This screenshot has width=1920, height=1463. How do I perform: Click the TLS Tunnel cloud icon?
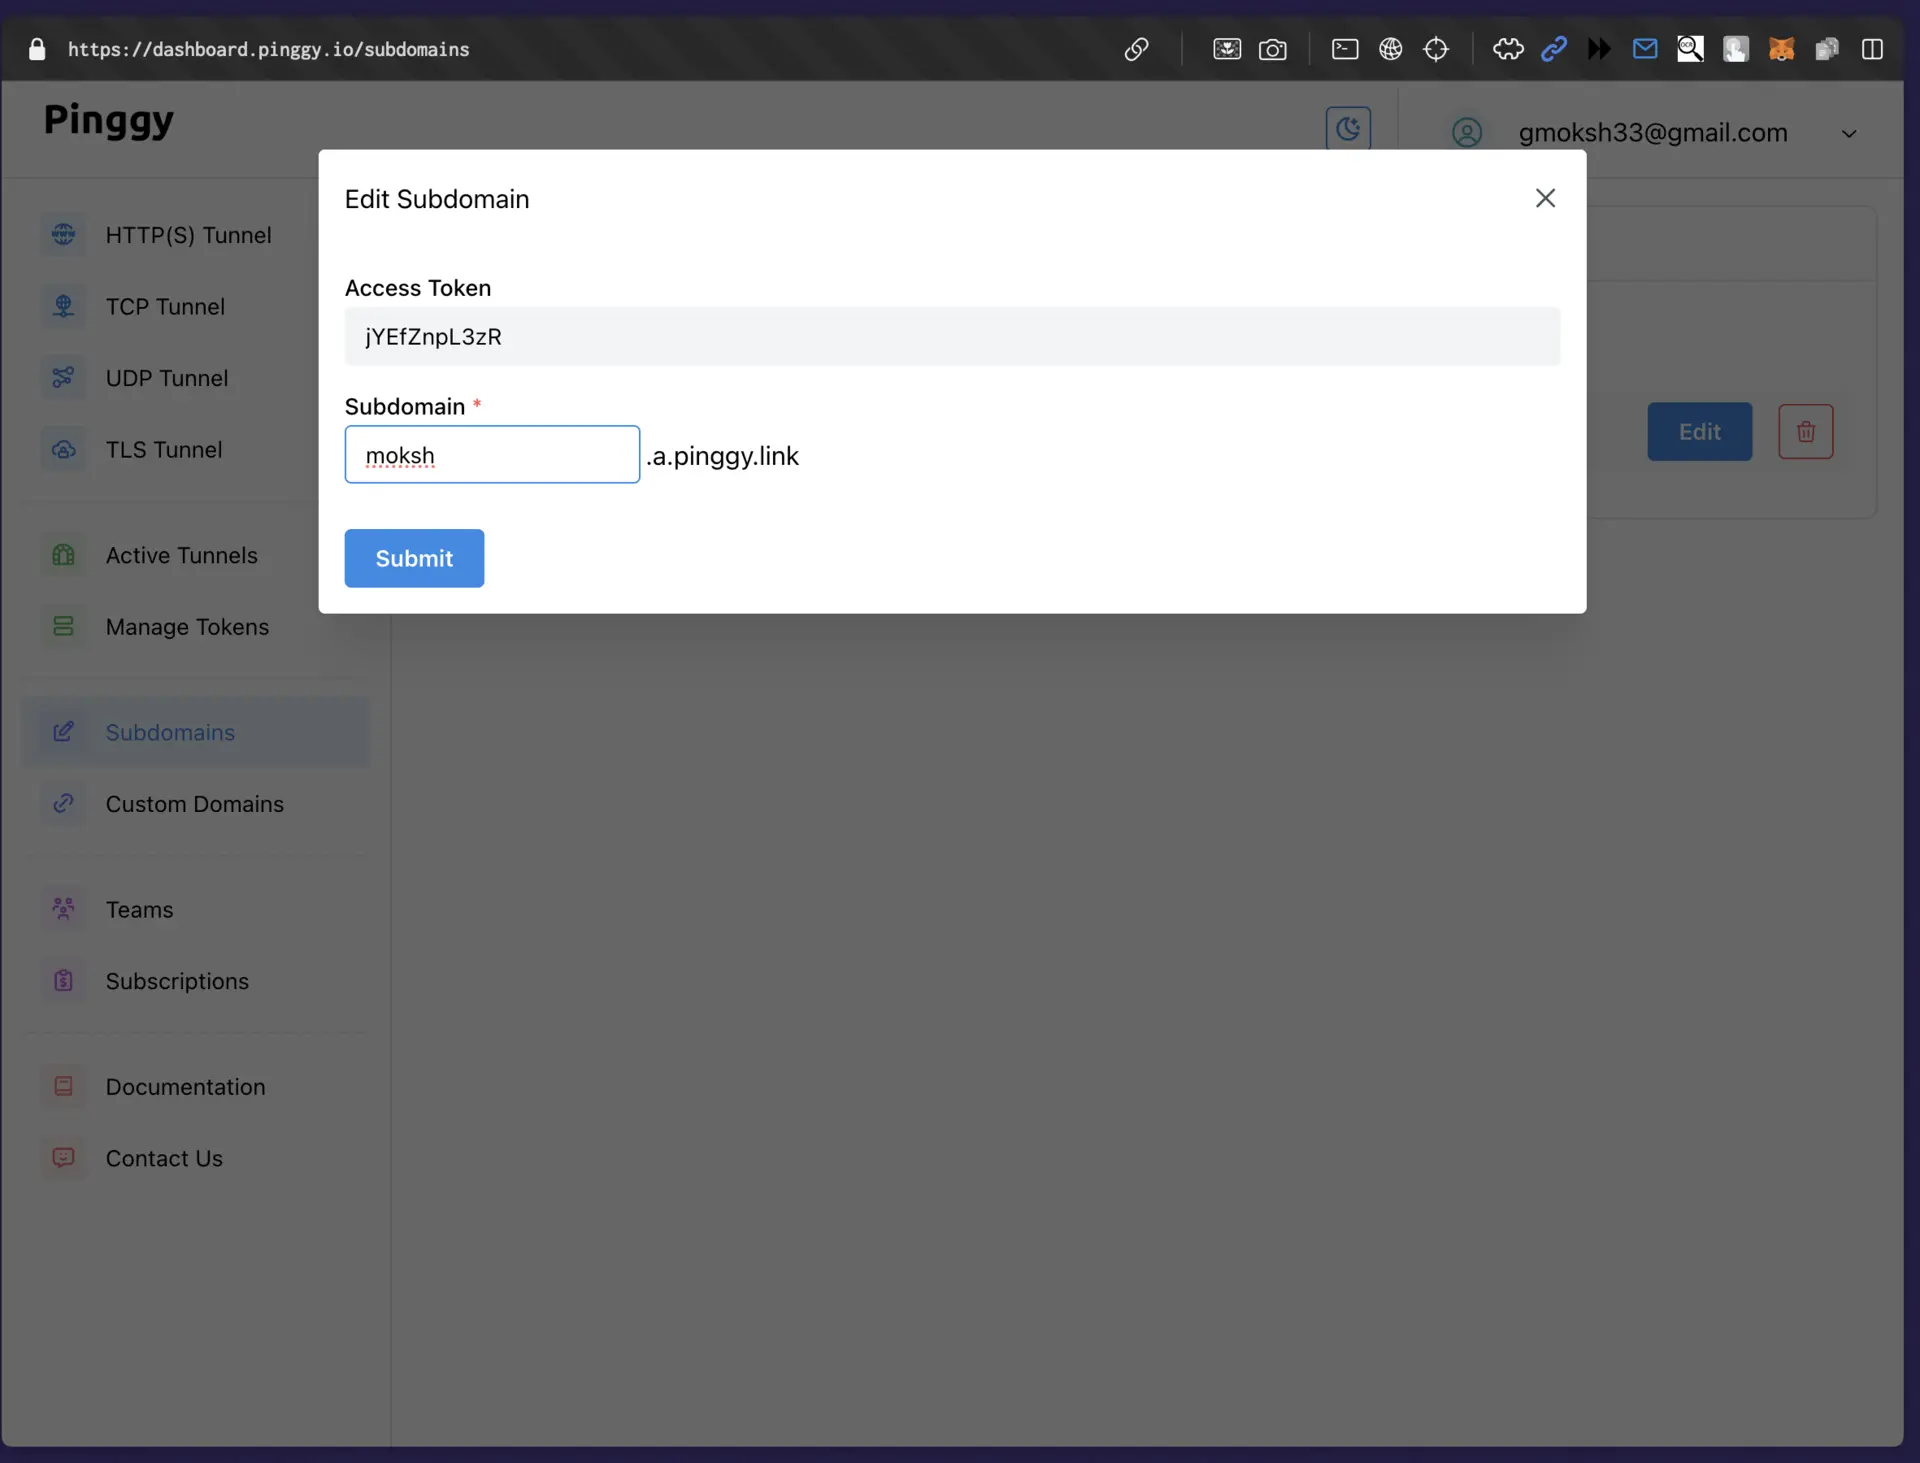[63, 449]
